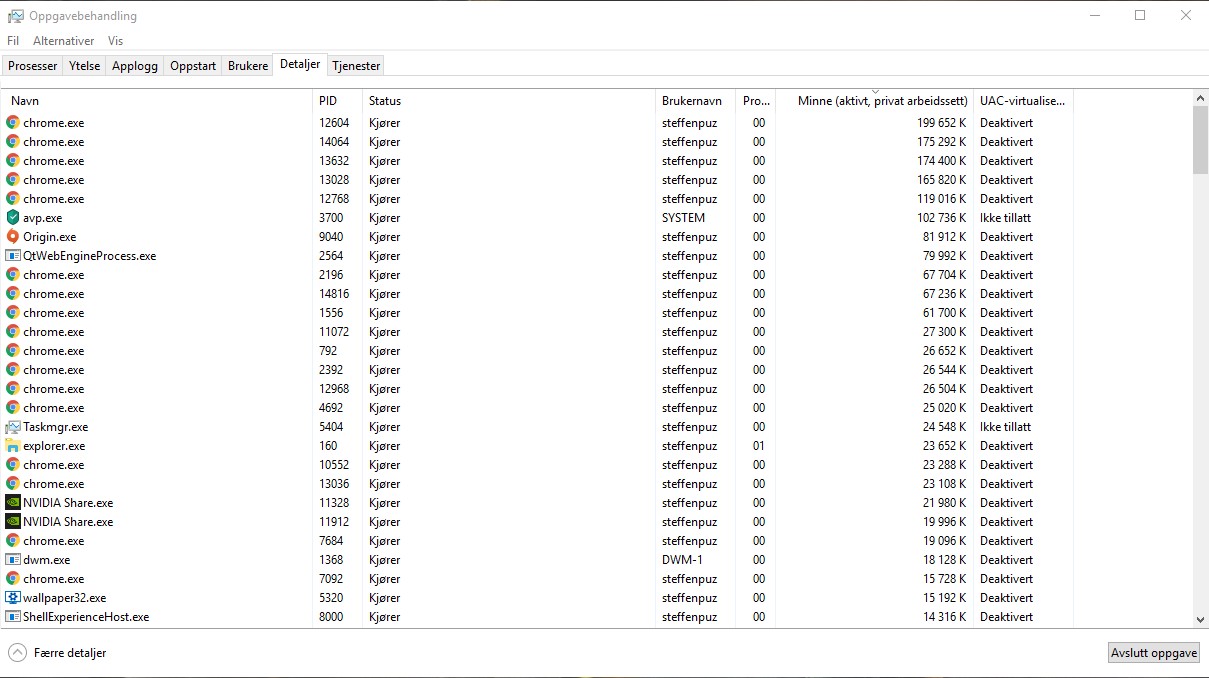Click the Chrome icon for PID 12768
The width and height of the screenshot is (1209, 678).
coord(13,198)
